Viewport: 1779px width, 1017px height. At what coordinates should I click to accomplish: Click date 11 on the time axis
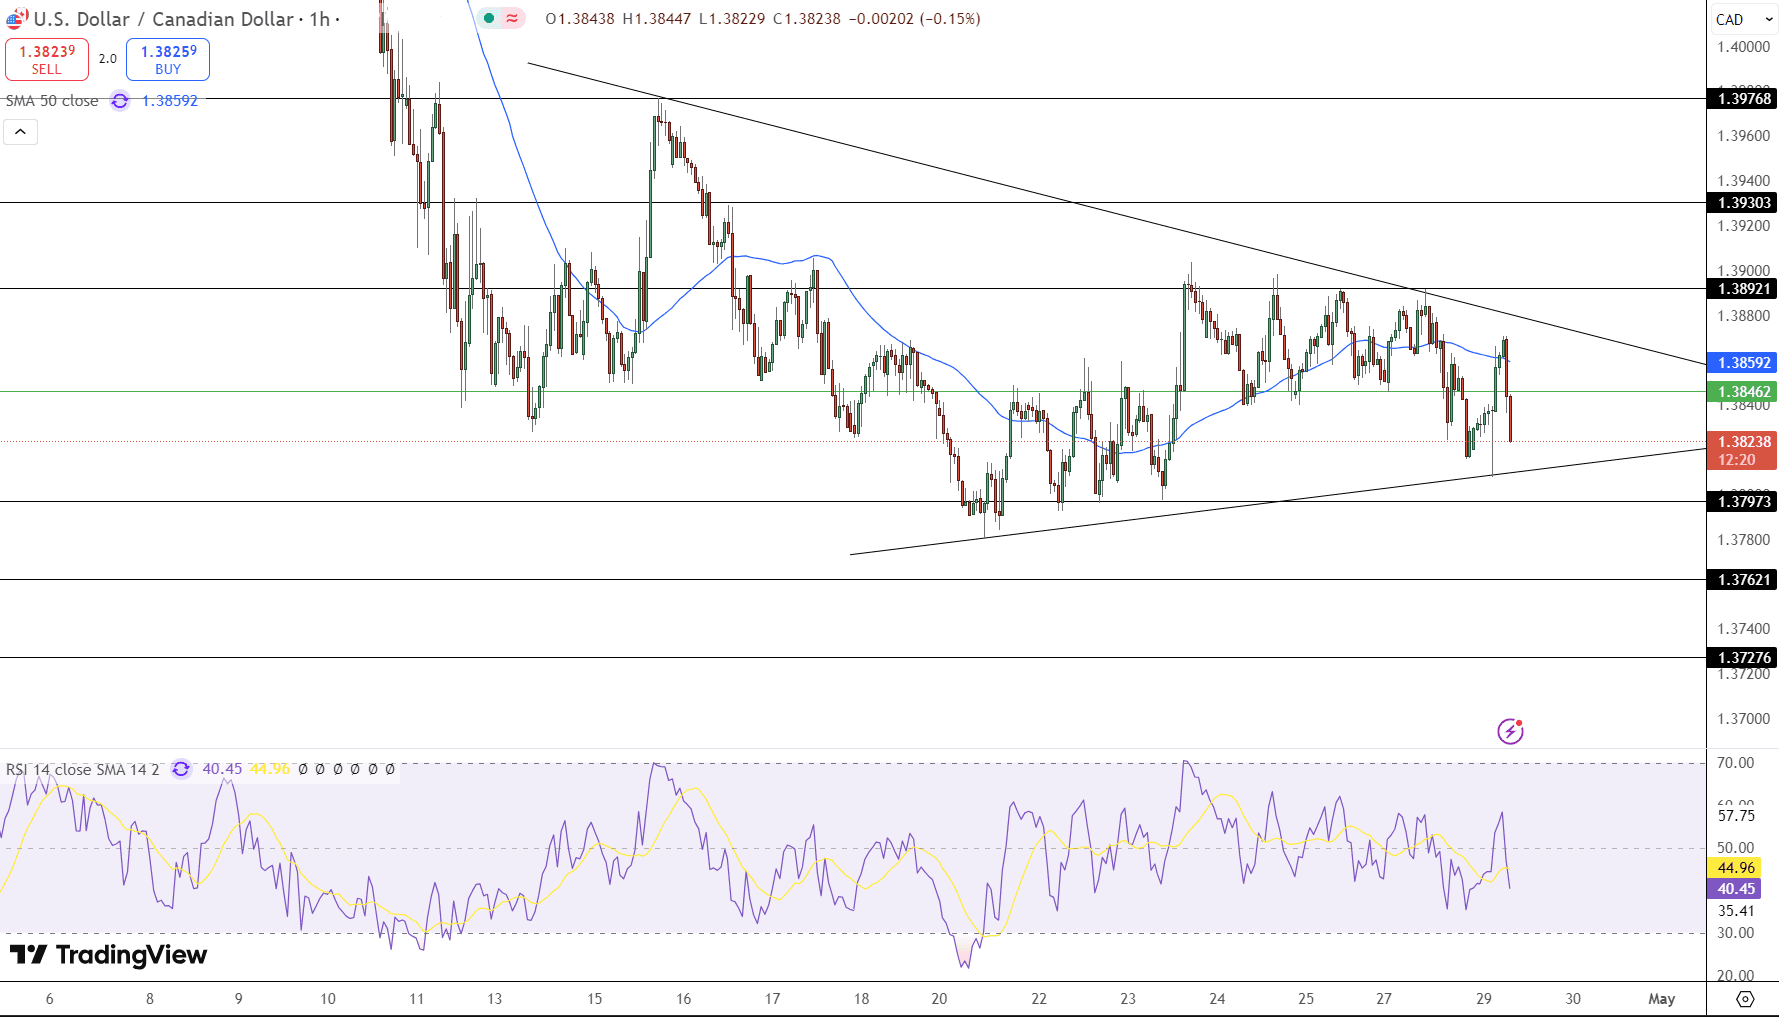pyautogui.click(x=417, y=999)
